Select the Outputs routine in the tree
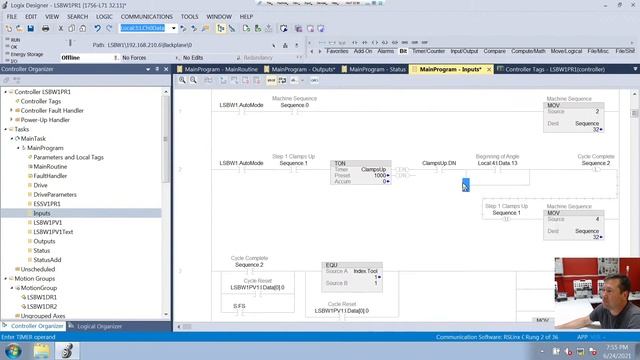Screen dimensions: 640x360 [x=44, y=241]
